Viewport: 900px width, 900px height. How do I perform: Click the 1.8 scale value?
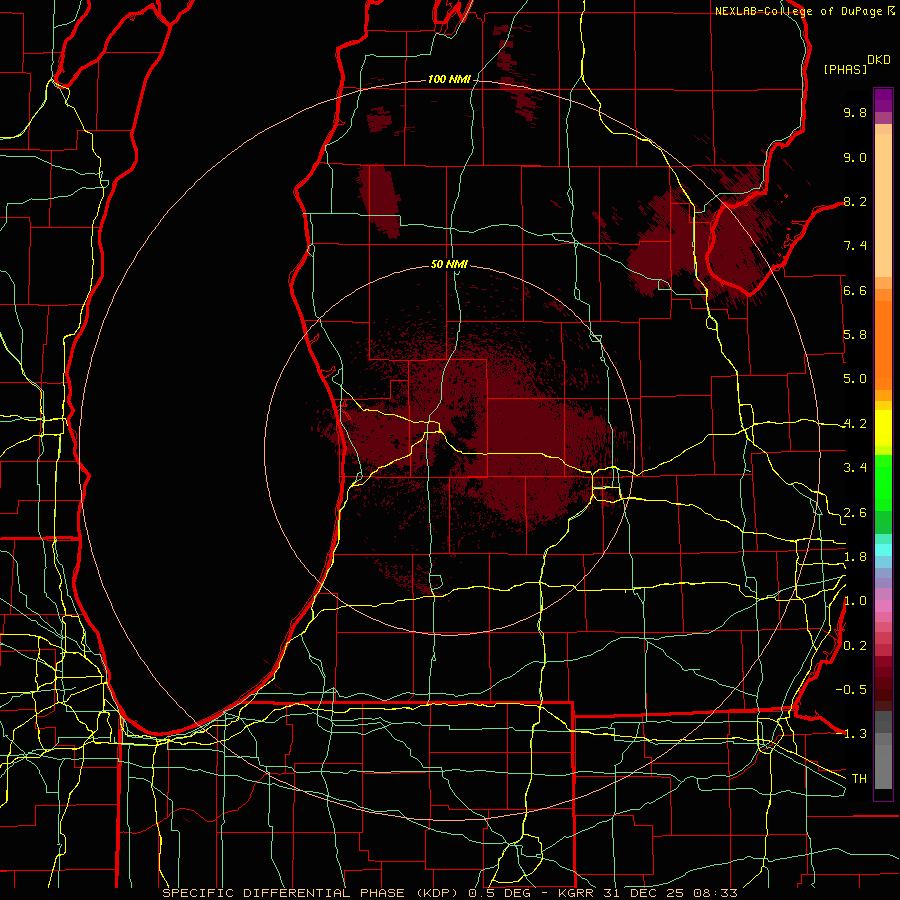(855, 557)
